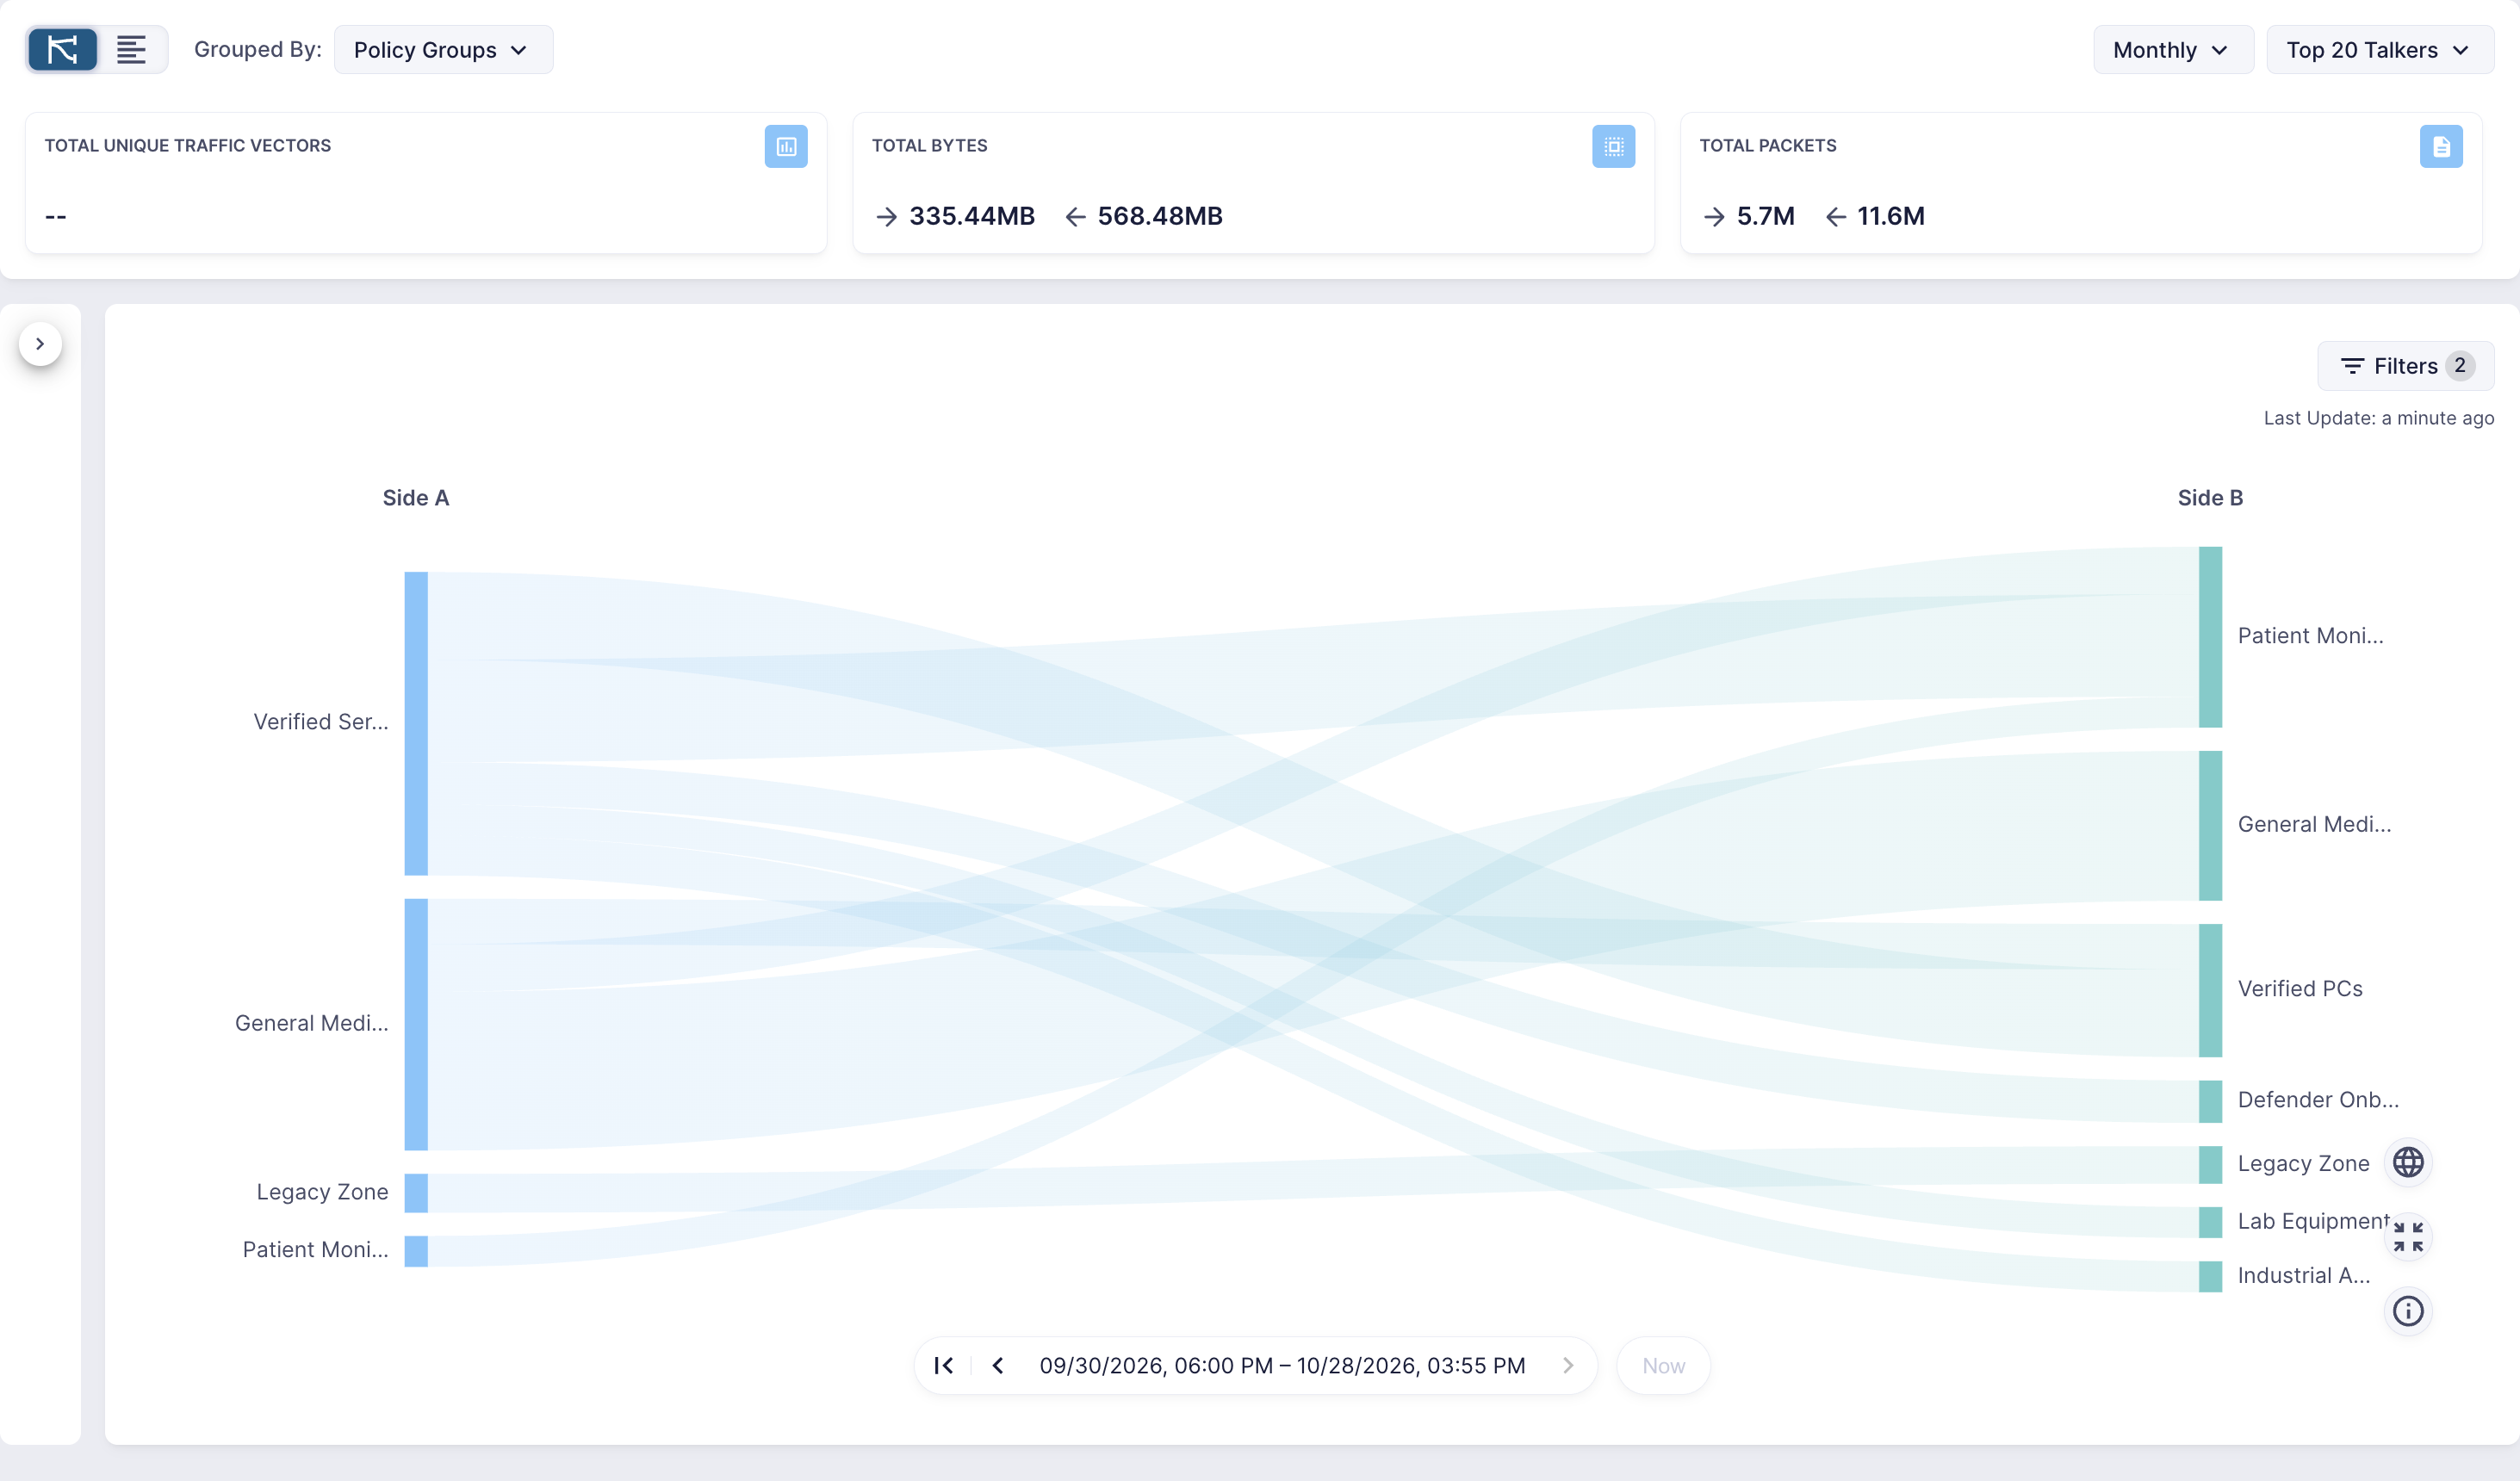Image resolution: width=2520 pixels, height=1481 pixels.
Task: Click the Side B heading
Action: tap(2210, 498)
